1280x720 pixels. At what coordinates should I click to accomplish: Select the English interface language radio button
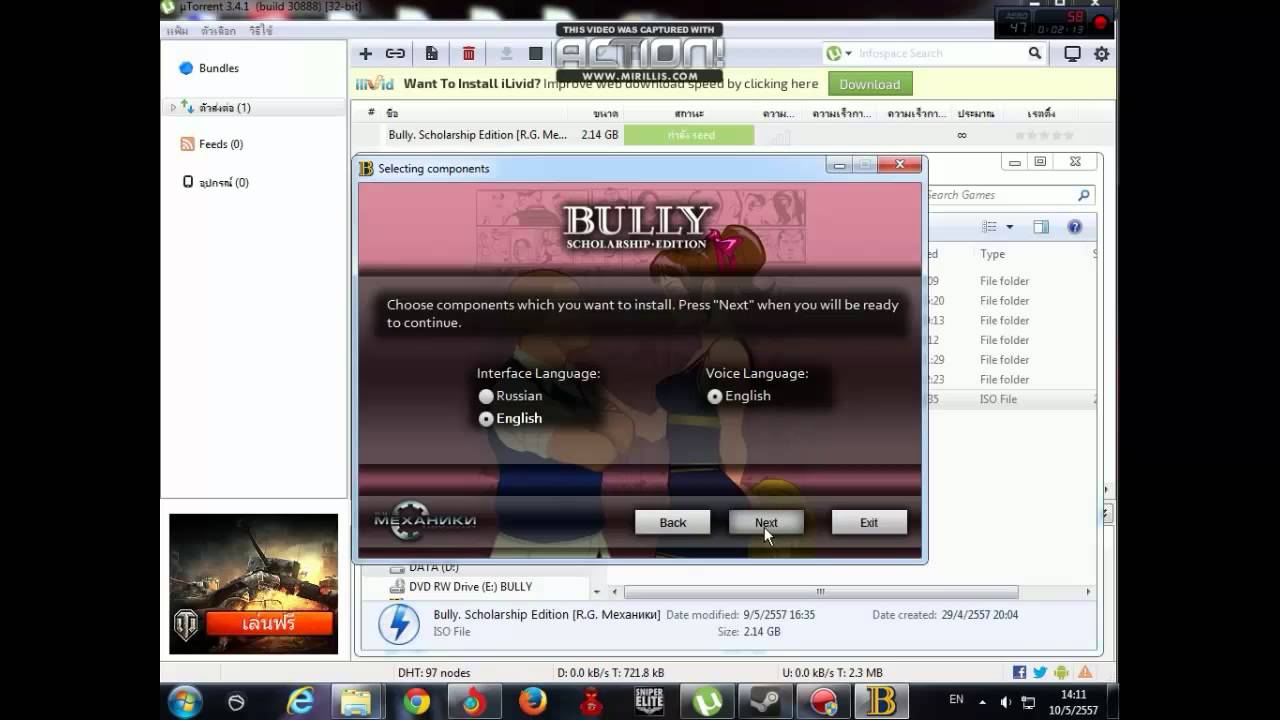click(x=486, y=419)
